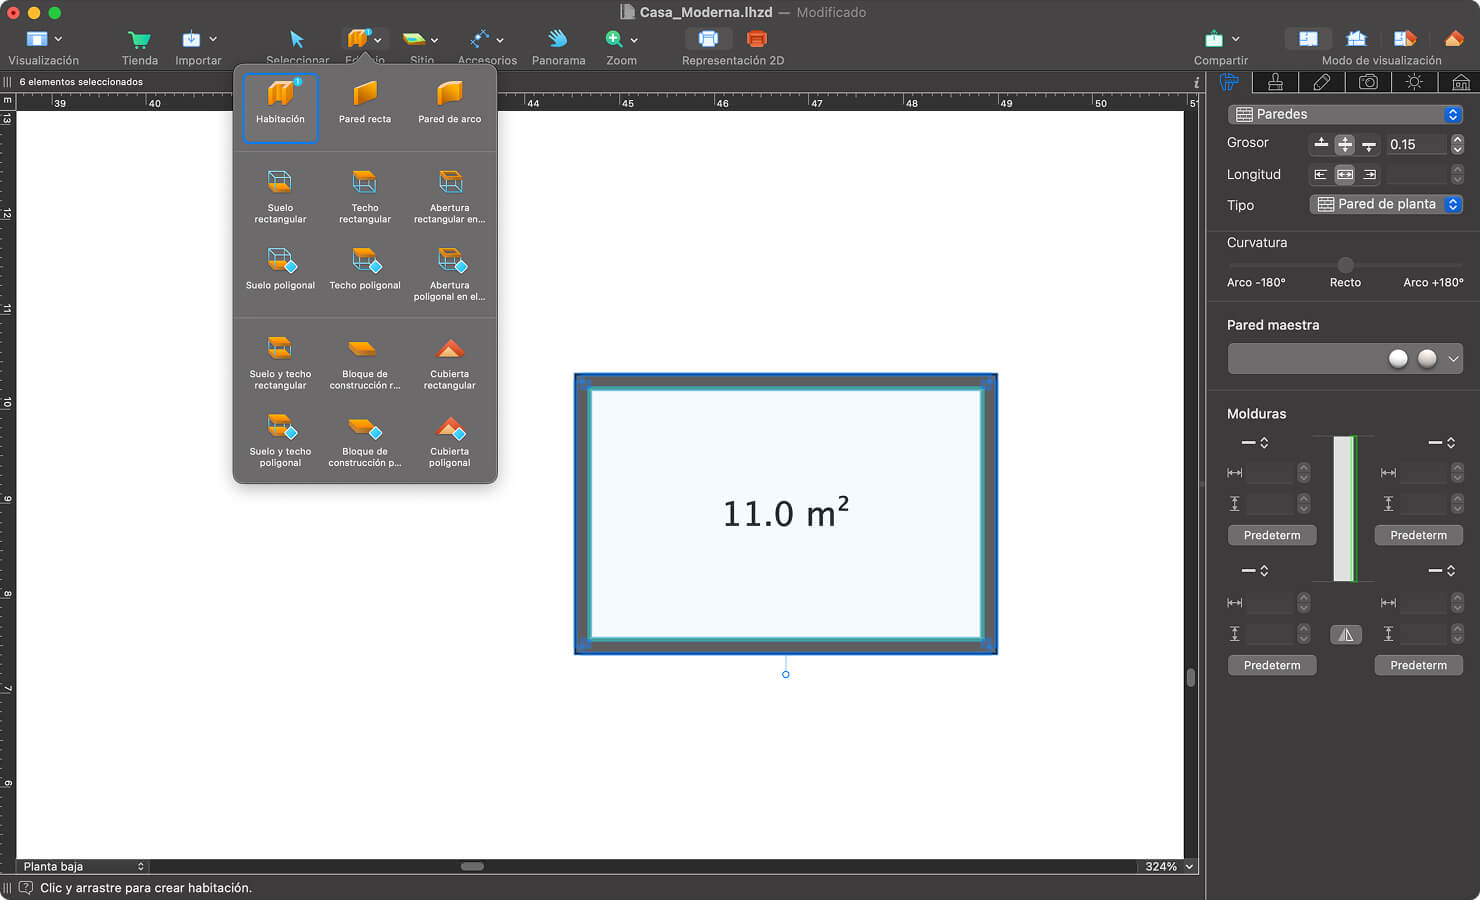
Task: Set Longitud anchor to left end
Action: coord(1321,174)
